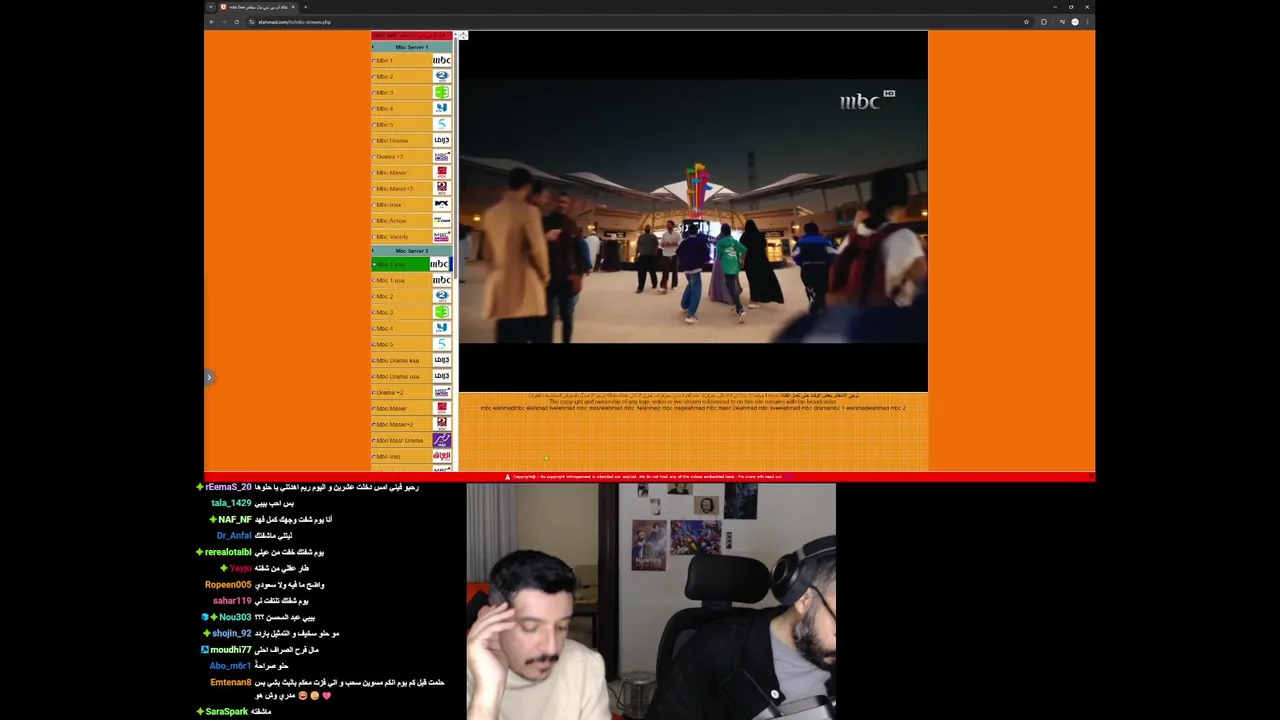Click the MBC 4 logo in Server 2
Screen dimensions: 1280x720
pyautogui.click(x=441, y=329)
